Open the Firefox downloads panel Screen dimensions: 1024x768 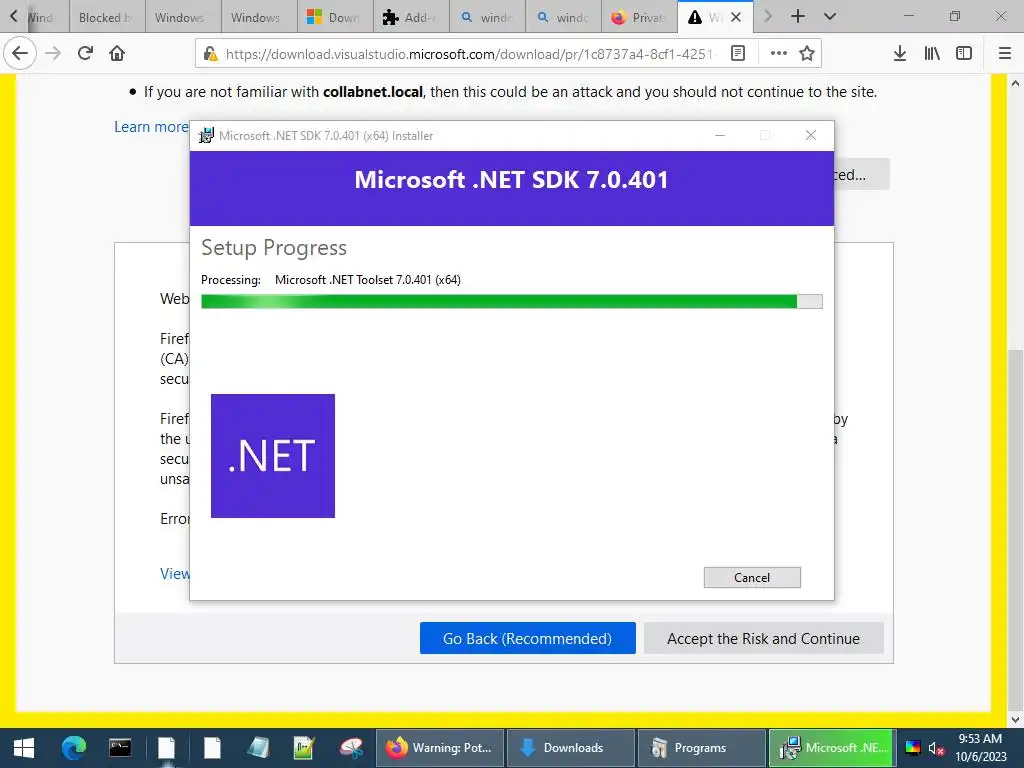coord(900,53)
